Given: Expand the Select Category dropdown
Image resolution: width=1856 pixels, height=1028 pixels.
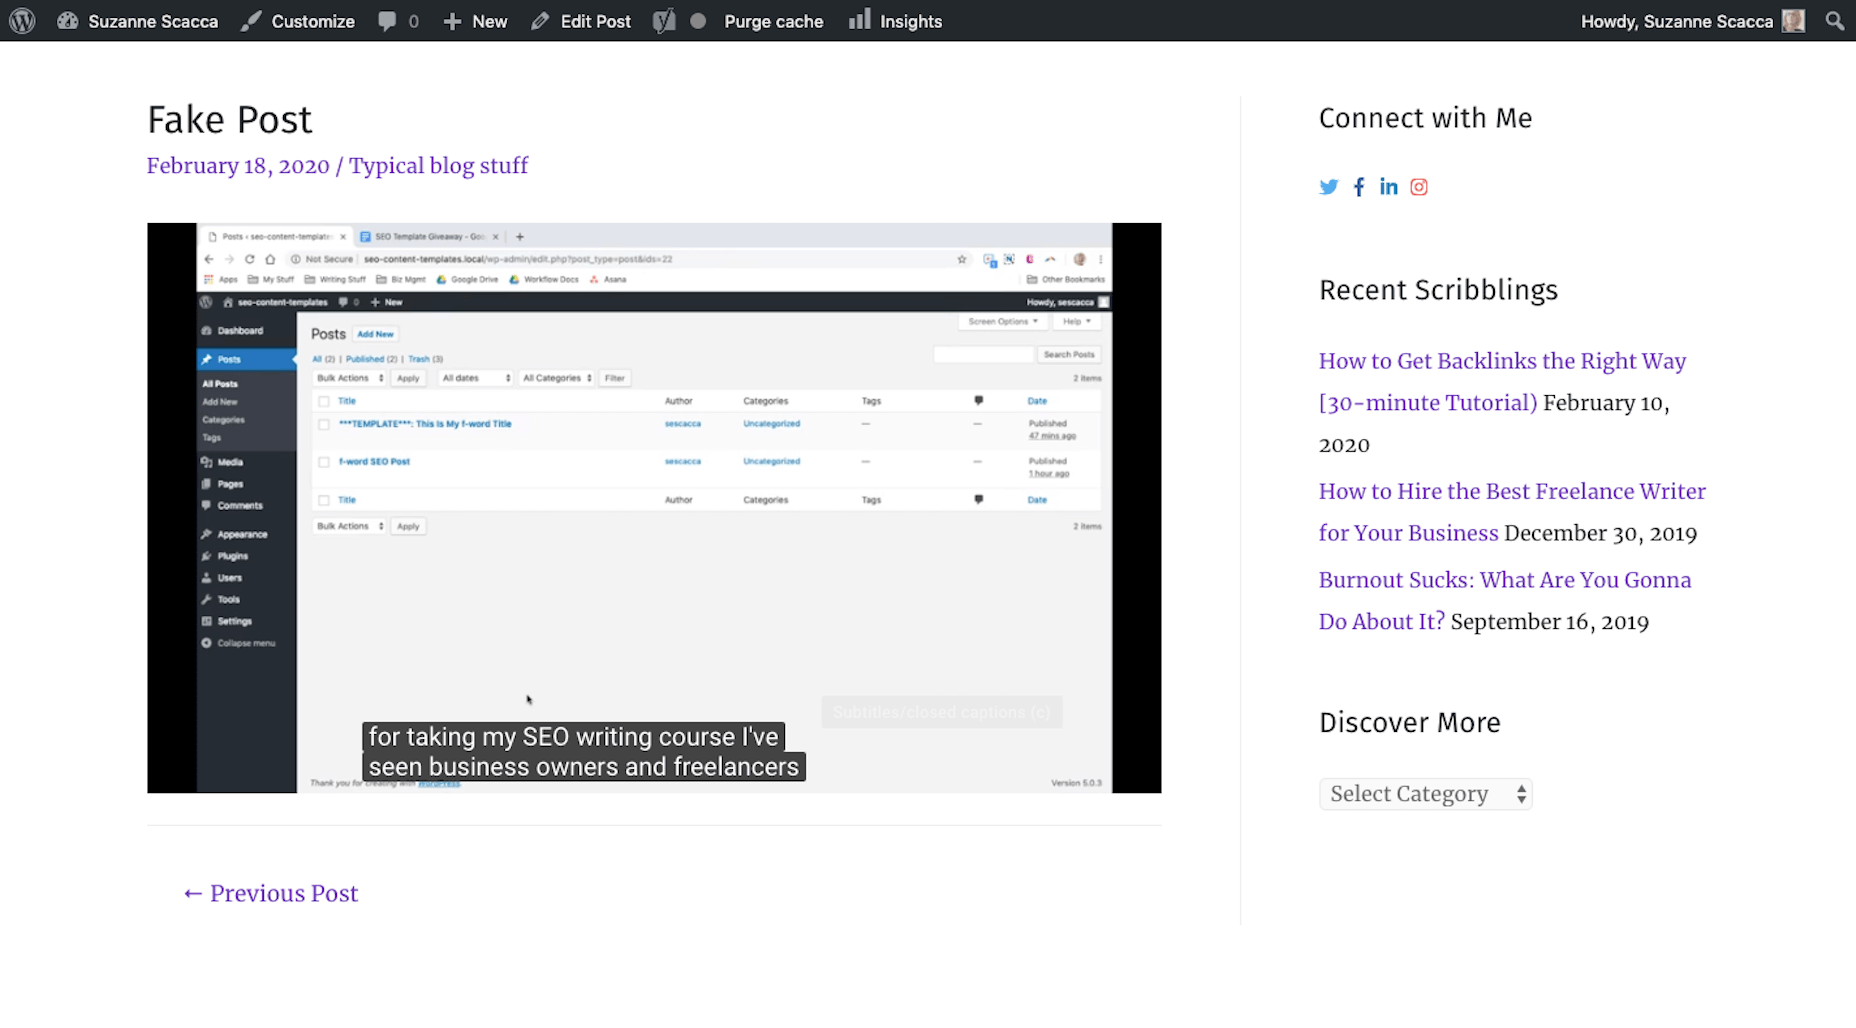Looking at the screenshot, I should 1425,794.
